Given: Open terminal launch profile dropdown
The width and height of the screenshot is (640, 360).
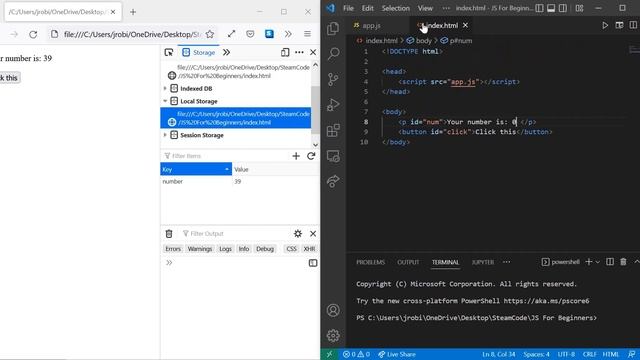Looking at the screenshot, I should [x=598, y=262].
